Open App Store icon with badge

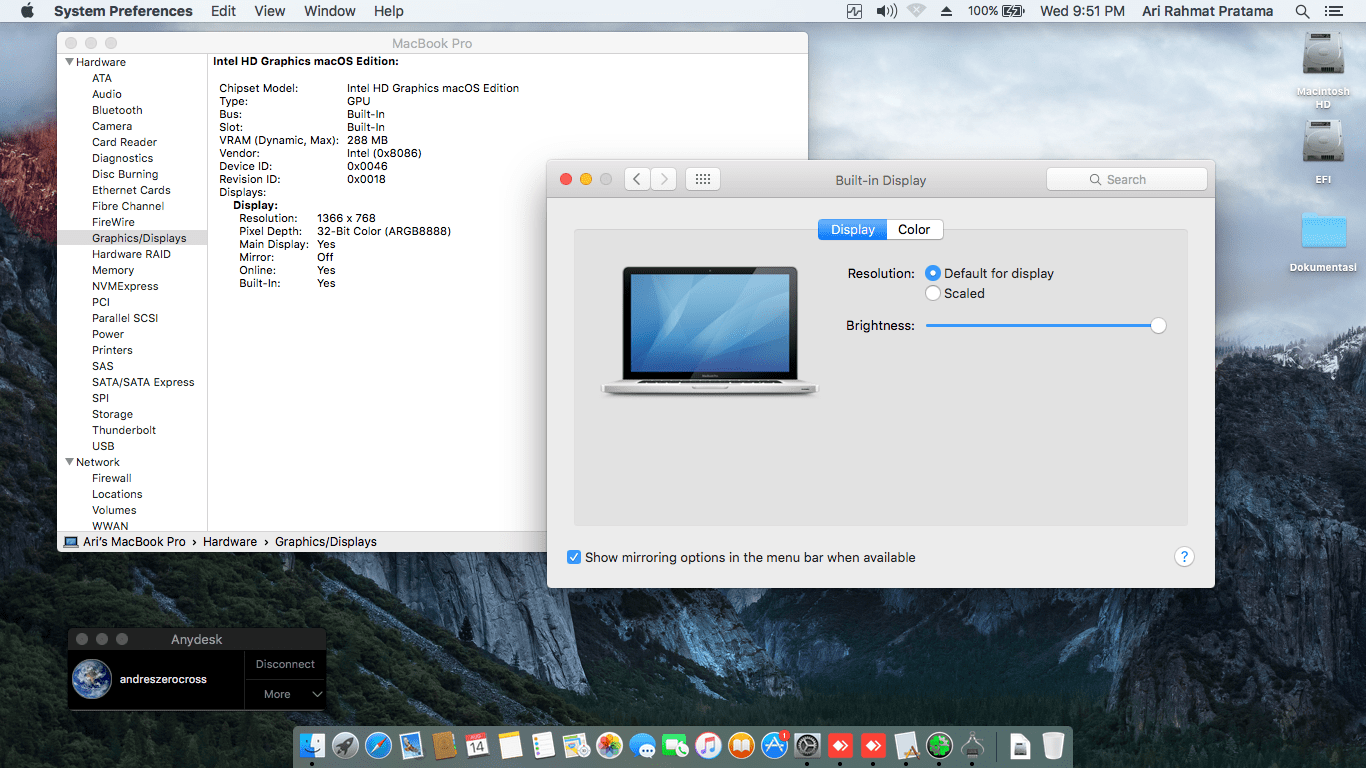(x=774, y=745)
